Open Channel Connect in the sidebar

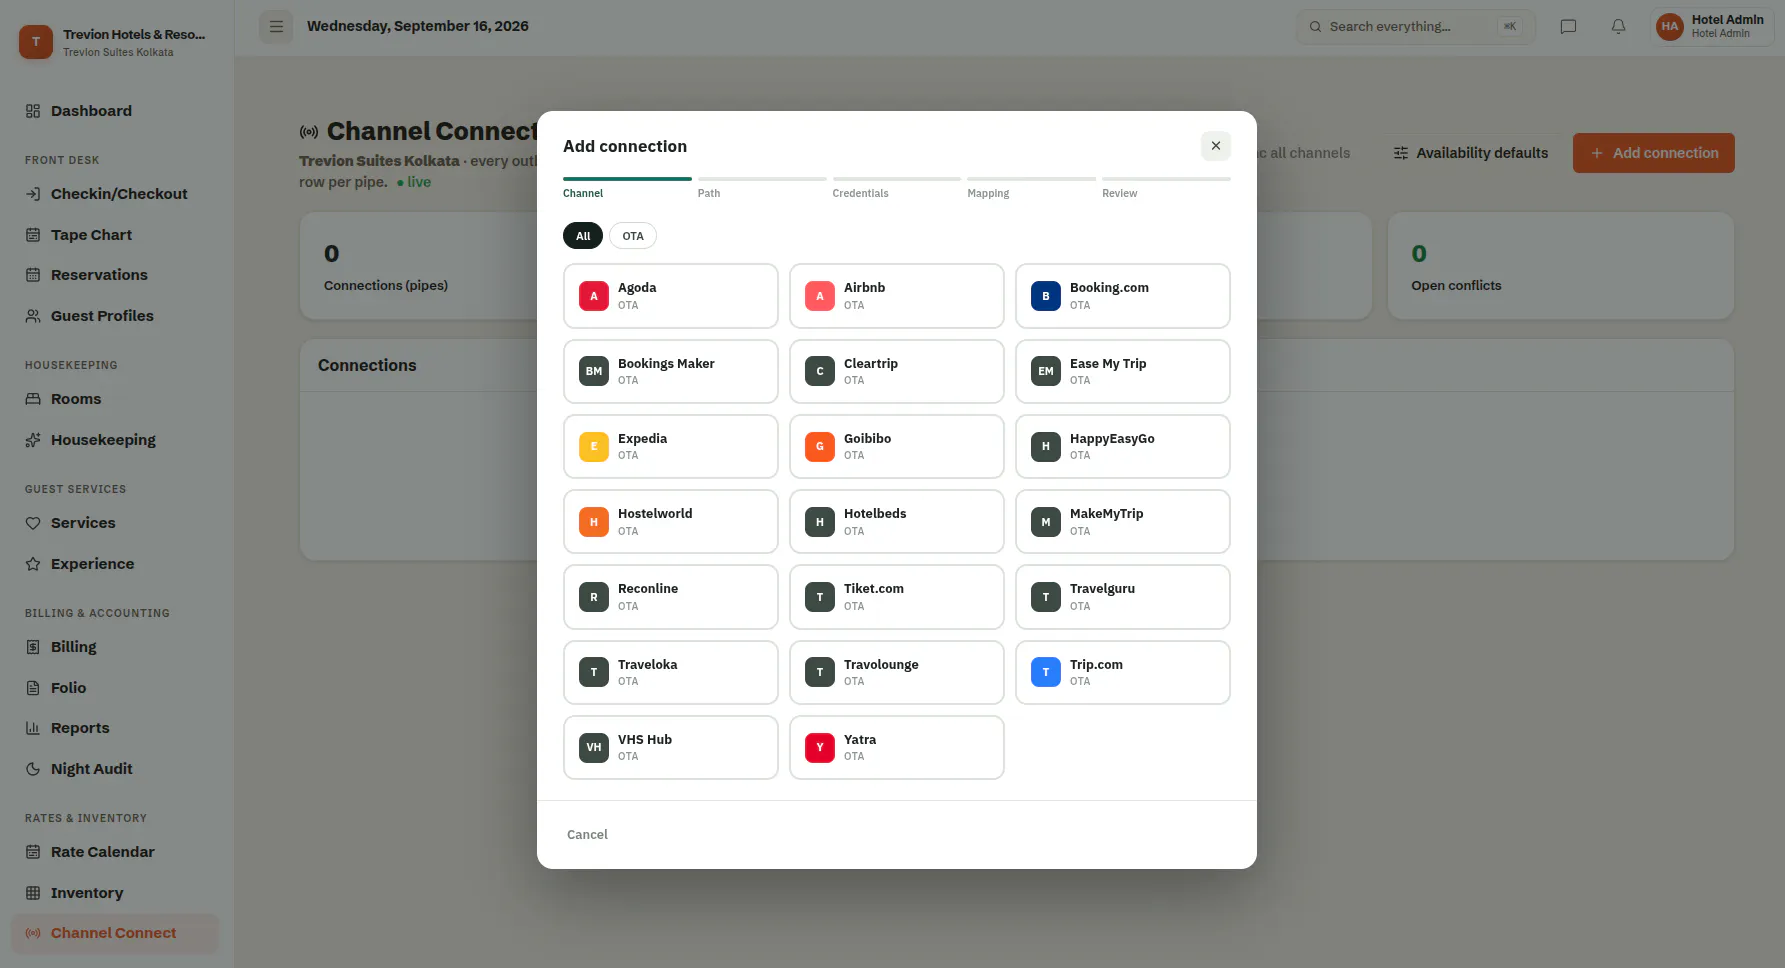pyautogui.click(x=115, y=933)
